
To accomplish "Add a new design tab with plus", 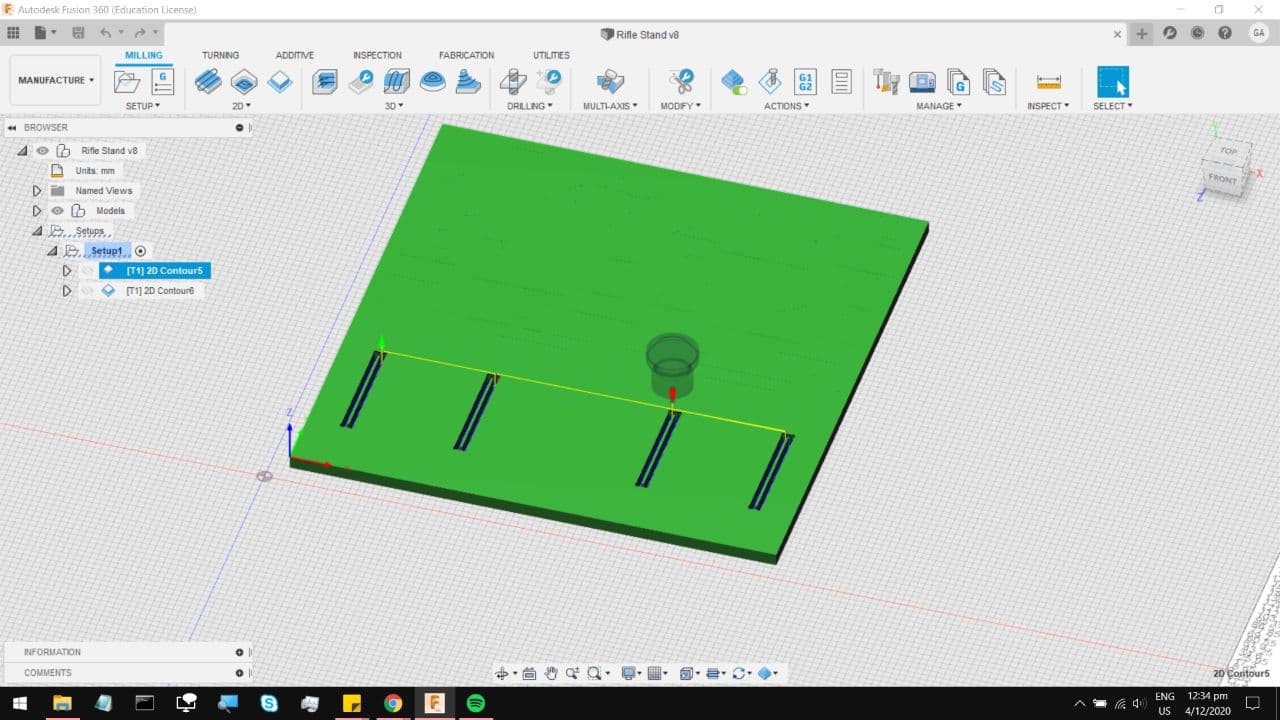I will point(1142,33).
